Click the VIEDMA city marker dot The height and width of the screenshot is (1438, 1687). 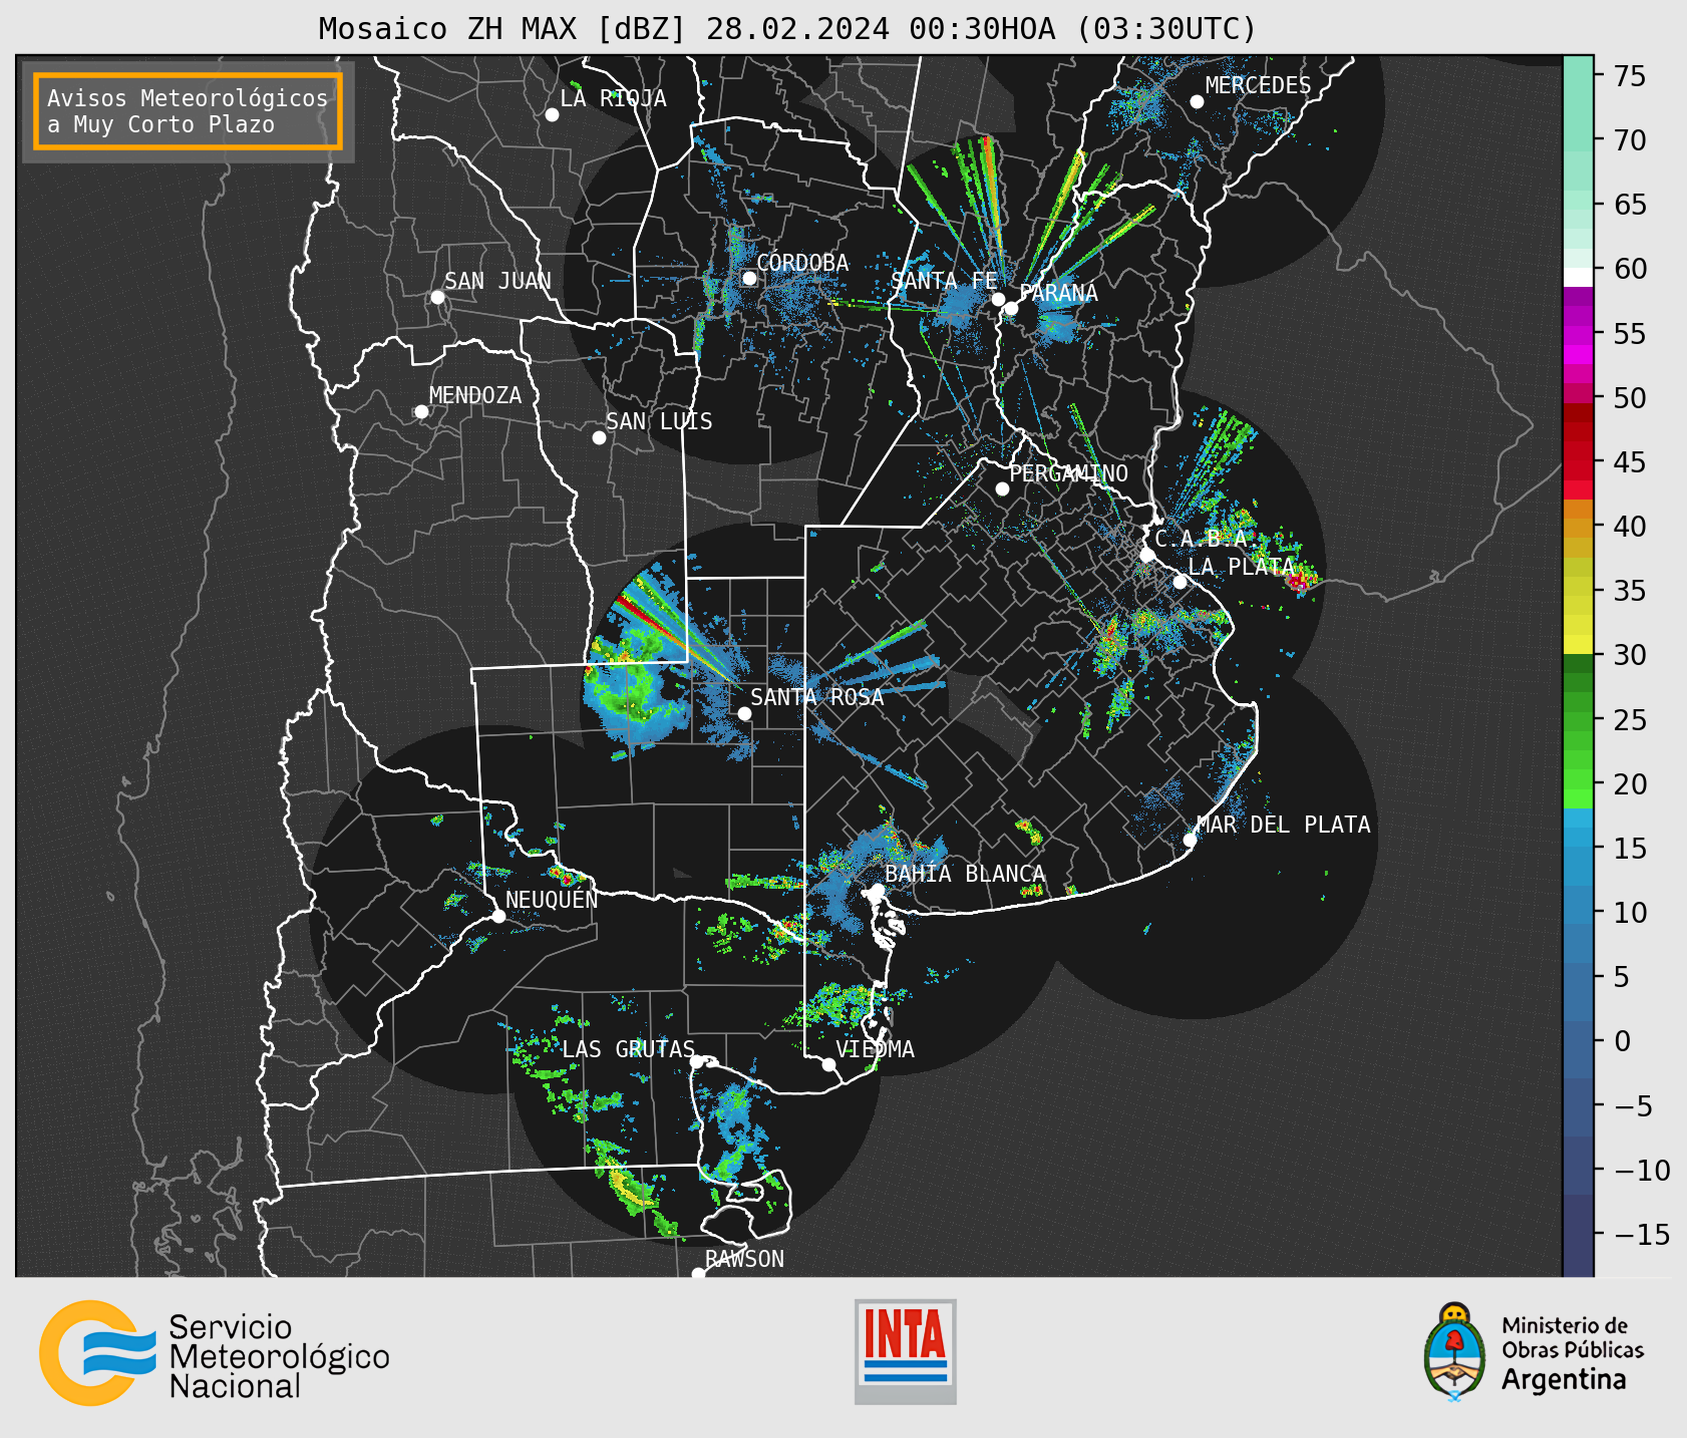tap(829, 1064)
